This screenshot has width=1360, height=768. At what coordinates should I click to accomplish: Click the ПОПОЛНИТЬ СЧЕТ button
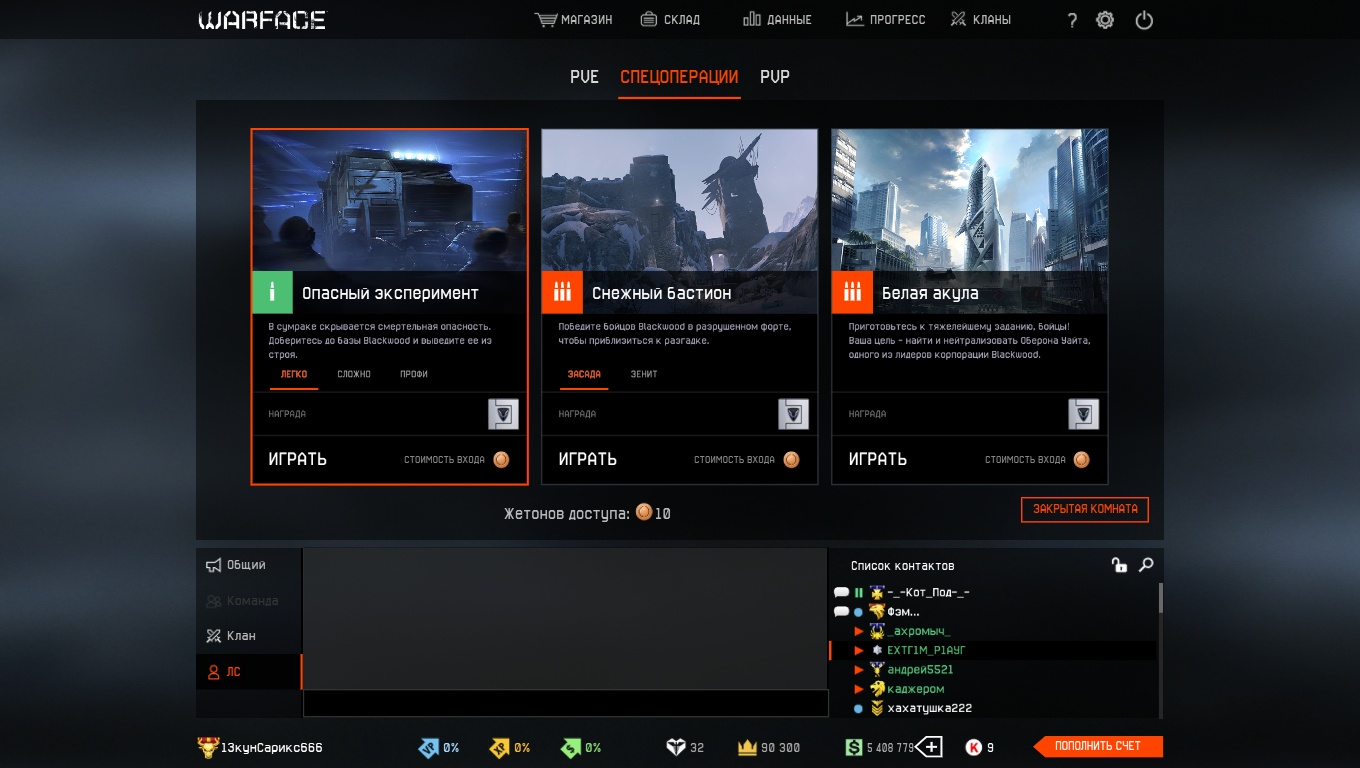coord(1098,746)
